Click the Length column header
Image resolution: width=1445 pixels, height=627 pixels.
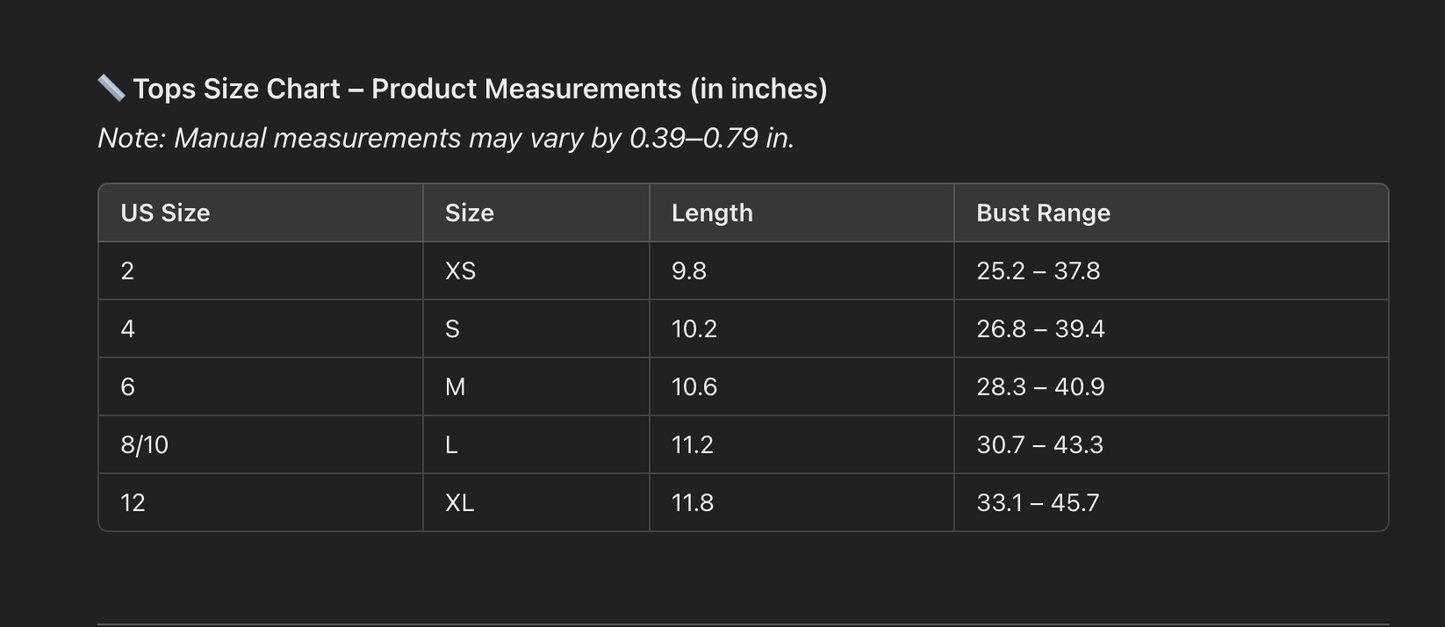[712, 213]
